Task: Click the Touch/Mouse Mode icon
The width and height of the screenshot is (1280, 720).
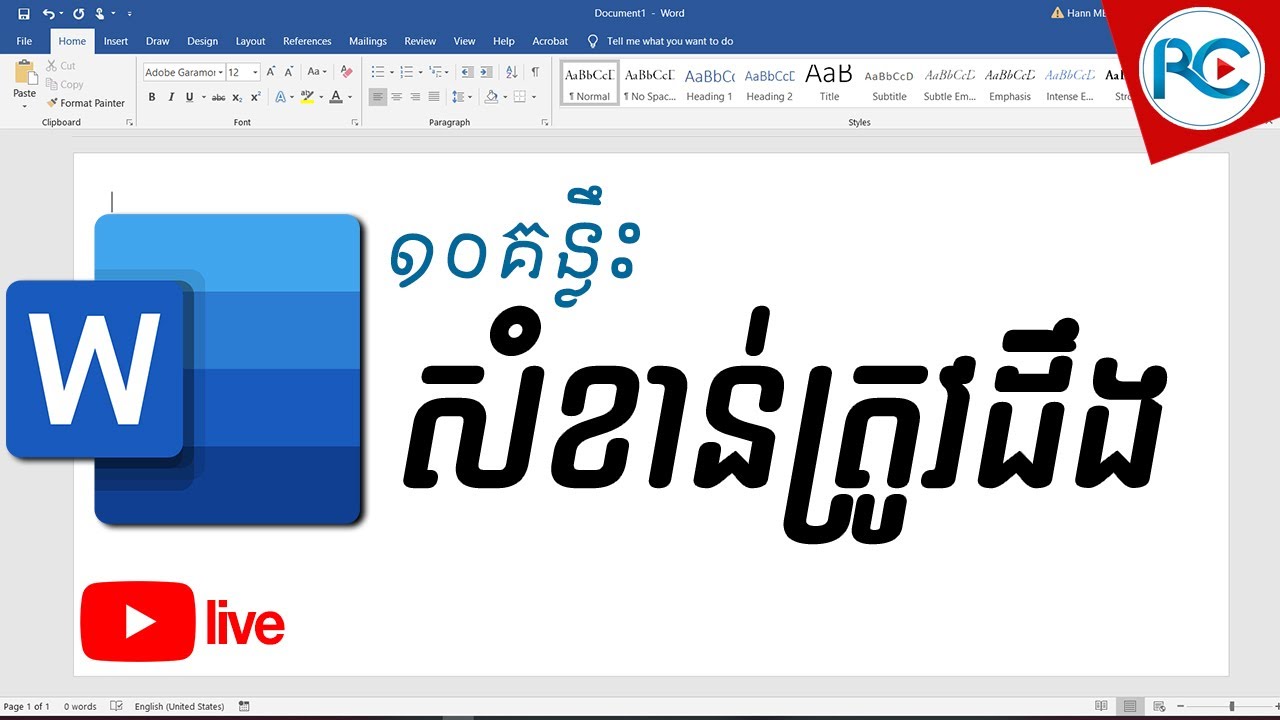Action: pyautogui.click(x=99, y=13)
